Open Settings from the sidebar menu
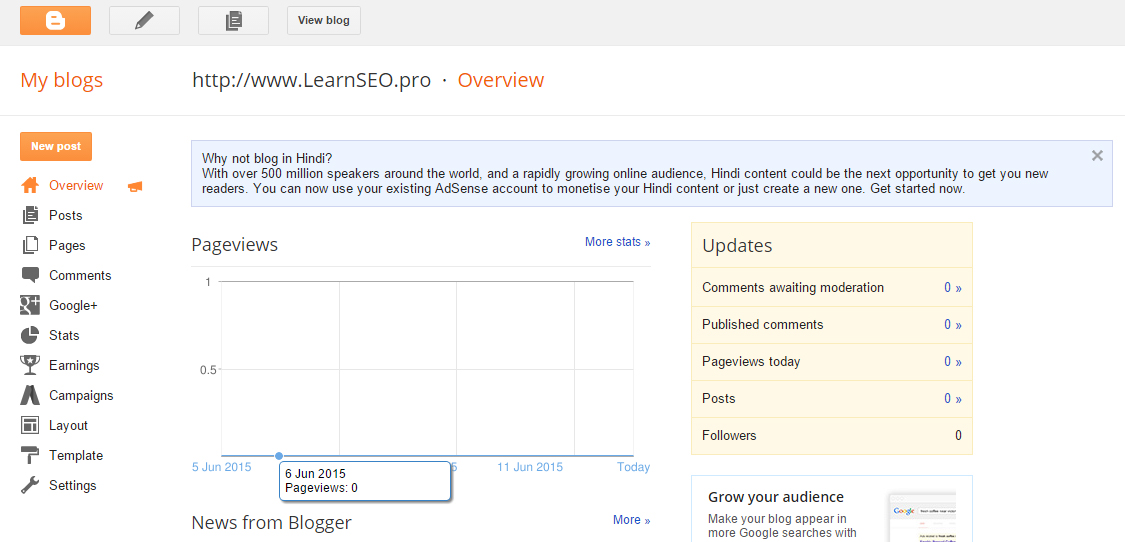 pyautogui.click(x=72, y=486)
